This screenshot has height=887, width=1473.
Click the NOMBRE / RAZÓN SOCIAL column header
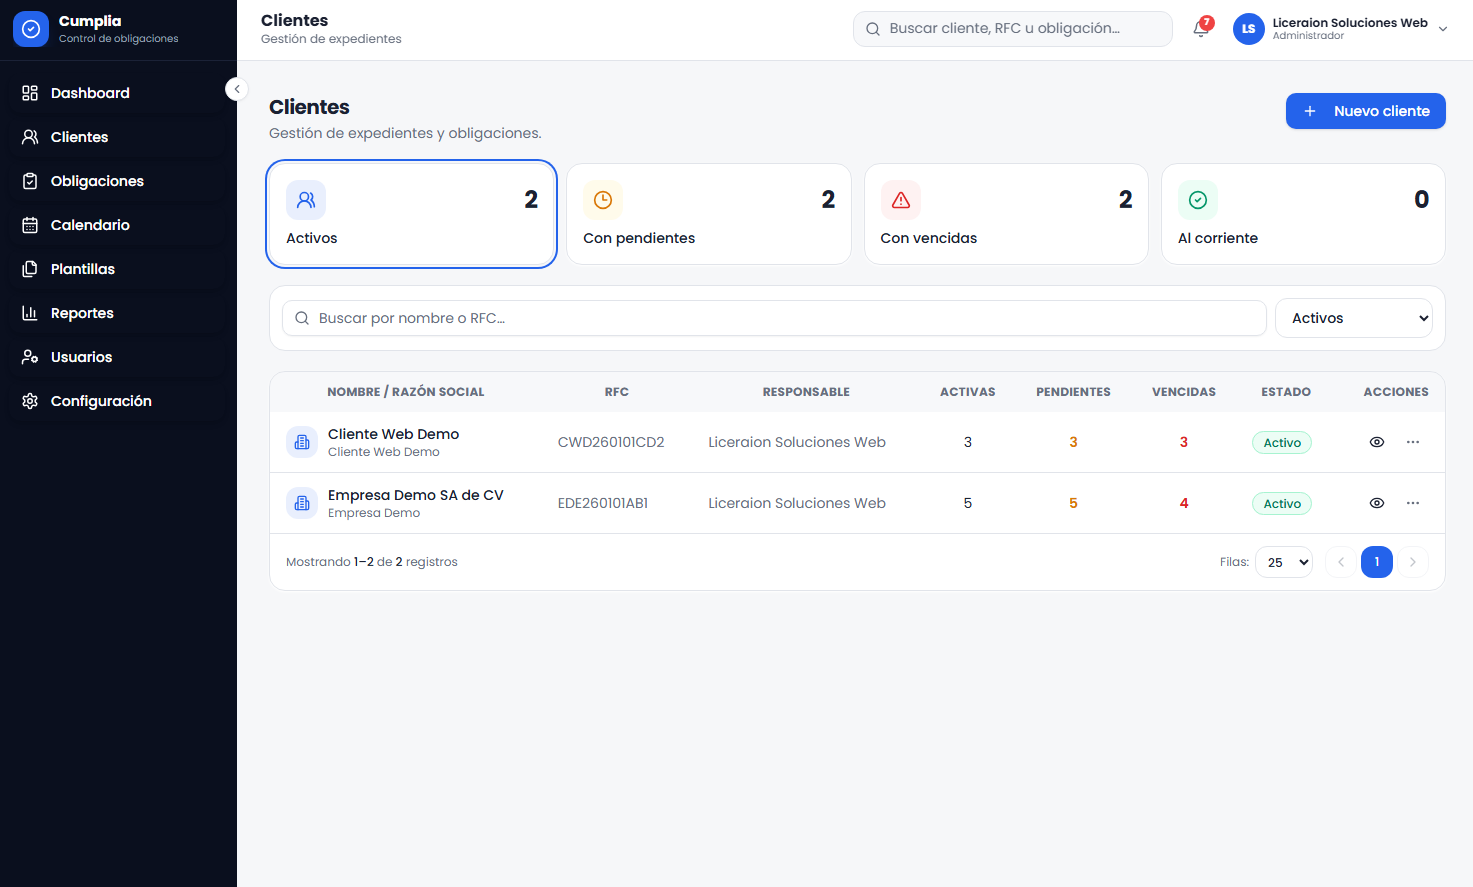click(406, 392)
